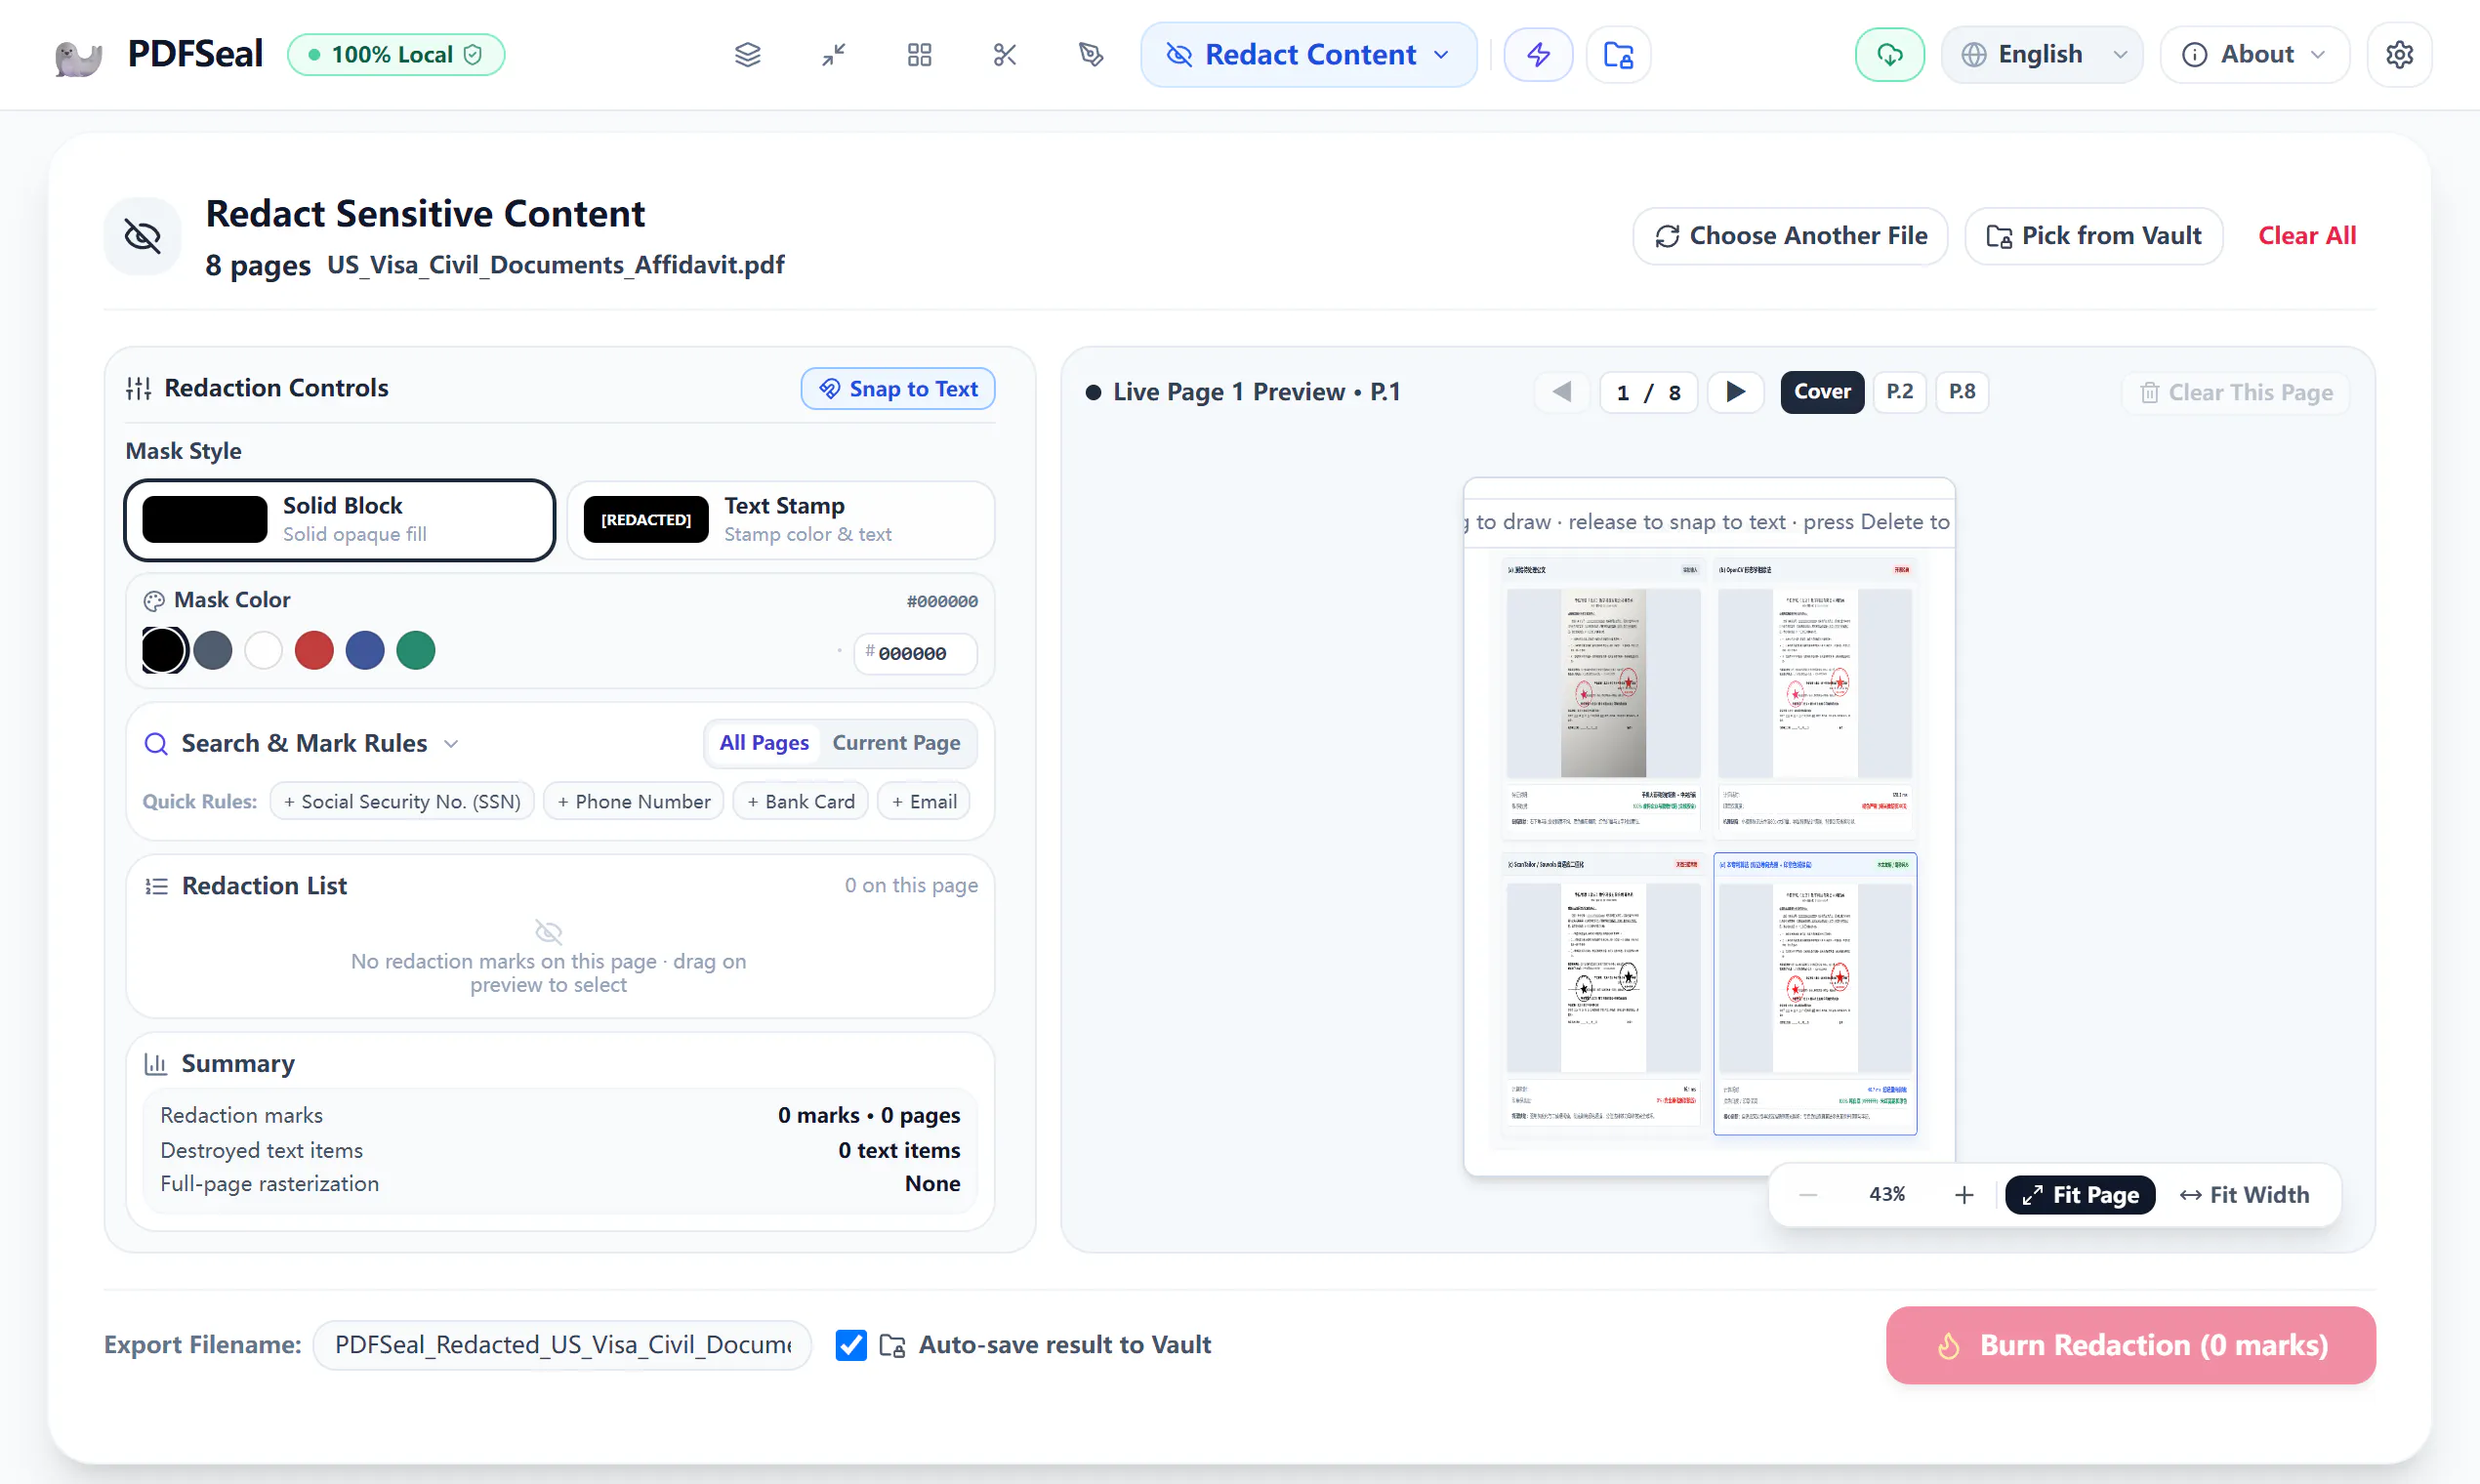Click the PDFSeal seal logo

click(78, 56)
